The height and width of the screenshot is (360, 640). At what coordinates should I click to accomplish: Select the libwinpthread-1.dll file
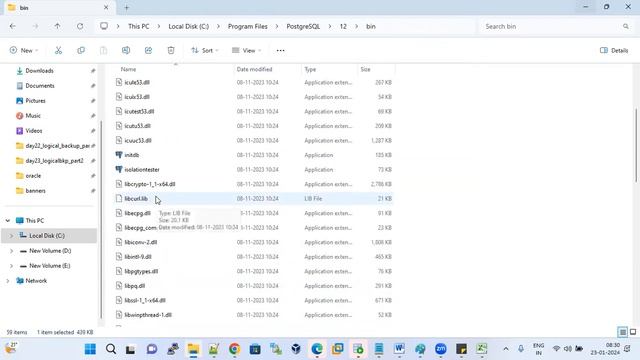pos(148,315)
